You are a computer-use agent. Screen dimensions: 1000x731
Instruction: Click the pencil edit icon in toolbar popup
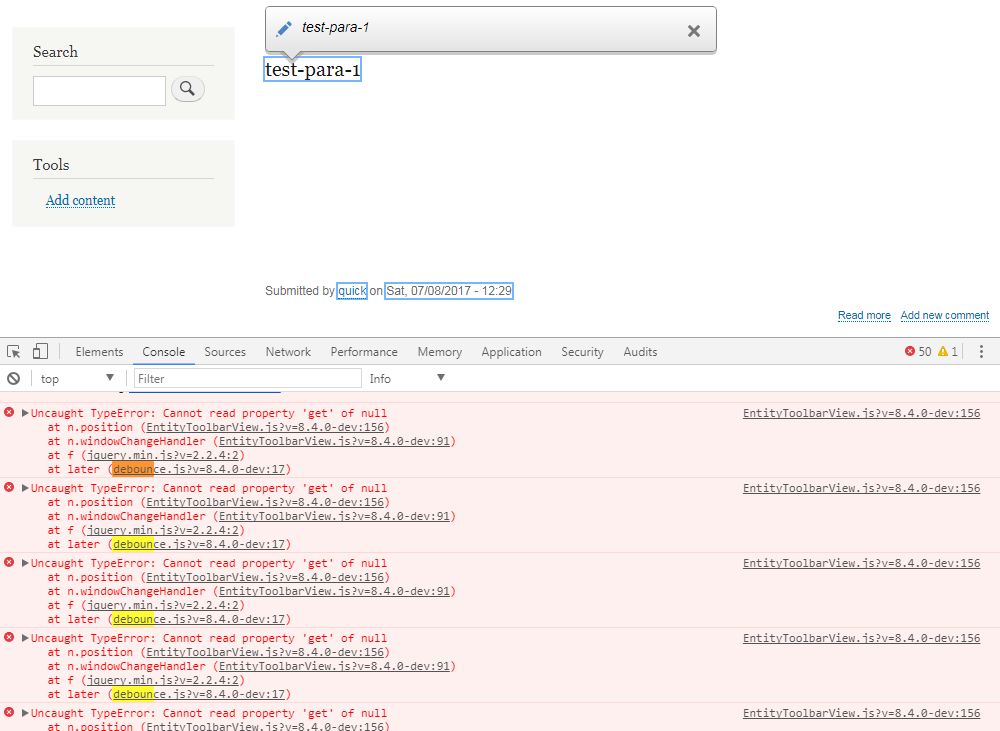point(284,29)
